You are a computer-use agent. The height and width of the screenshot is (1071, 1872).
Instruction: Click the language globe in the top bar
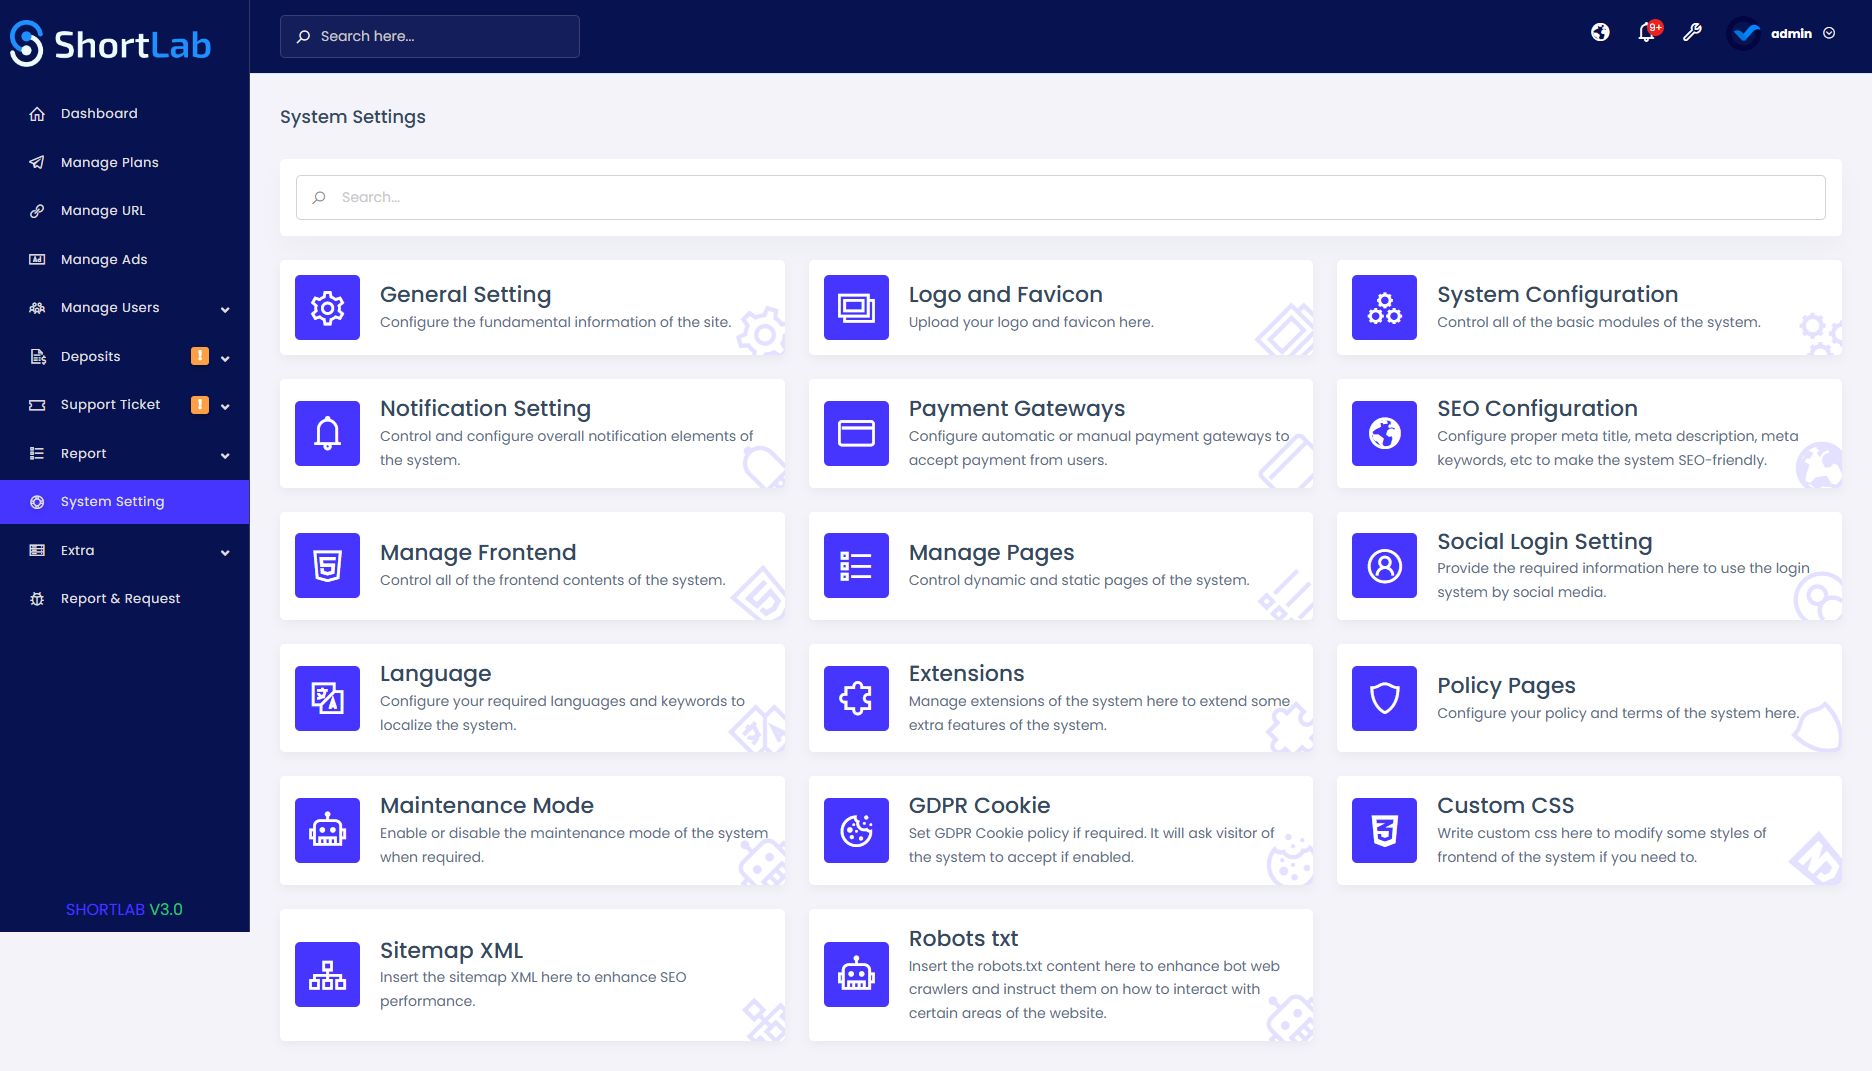[1600, 32]
